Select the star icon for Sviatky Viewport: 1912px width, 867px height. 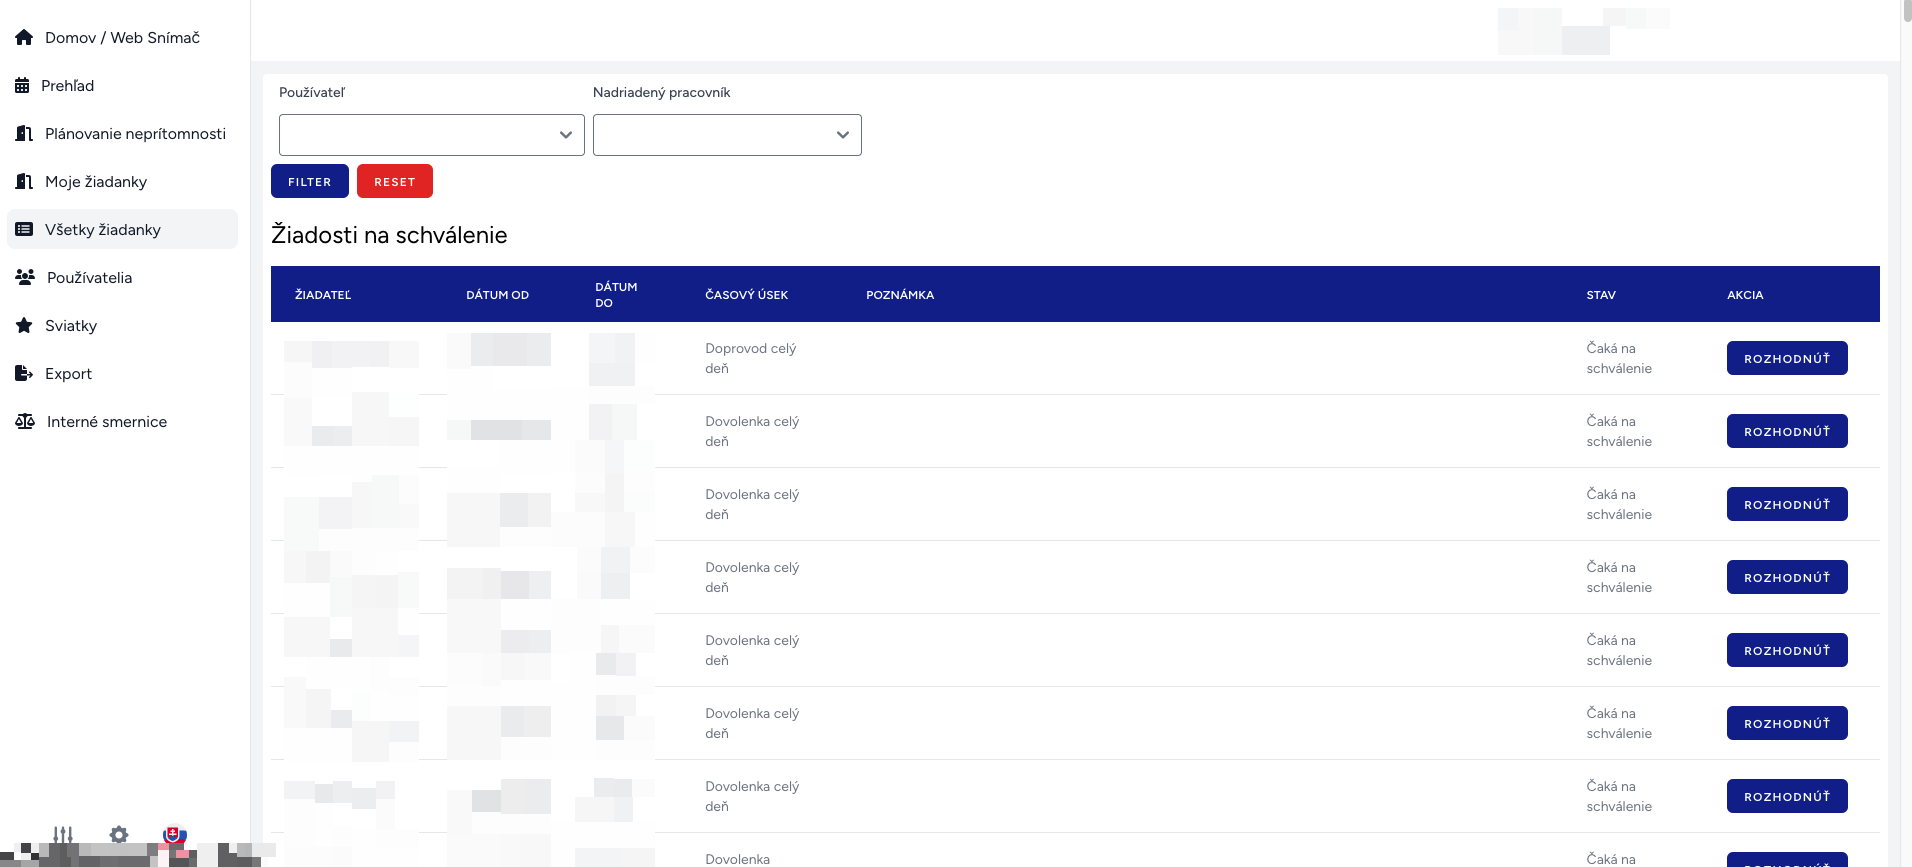[x=24, y=325]
